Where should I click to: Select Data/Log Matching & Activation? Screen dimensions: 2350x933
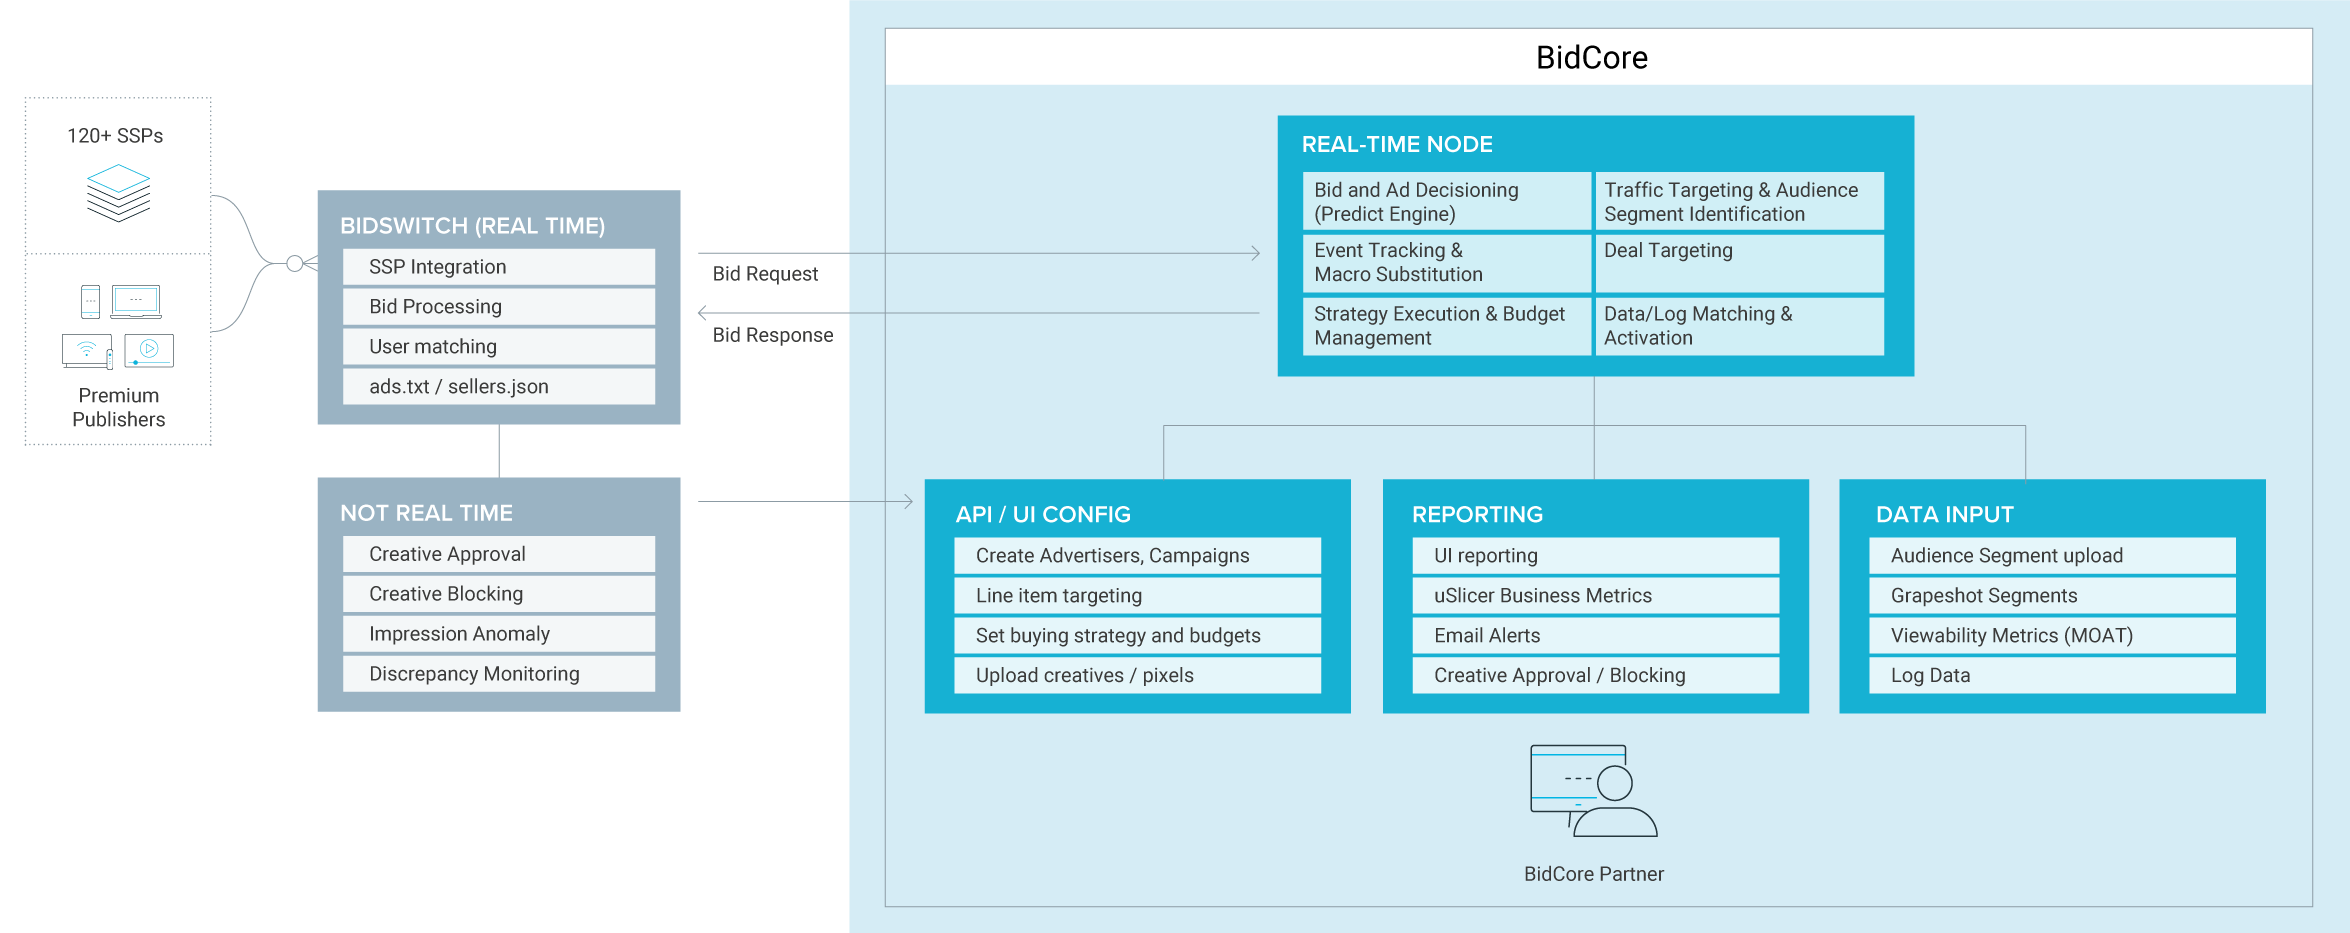(1739, 326)
